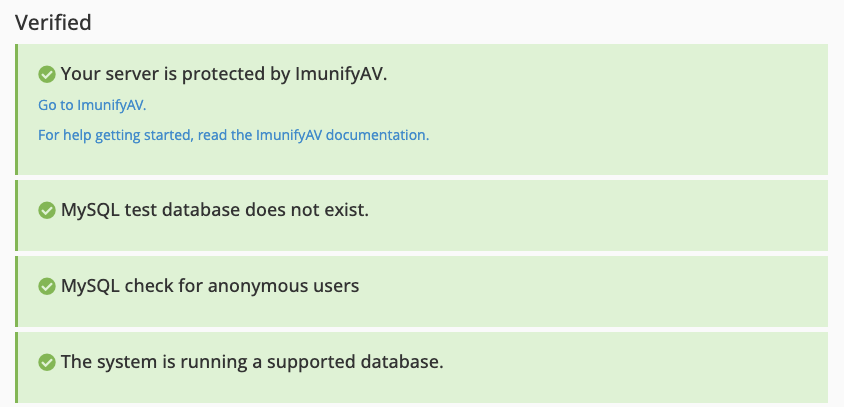Click the checkmark beside supported database message
This screenshot has width=844, height=407.
(x=46, y=362)
